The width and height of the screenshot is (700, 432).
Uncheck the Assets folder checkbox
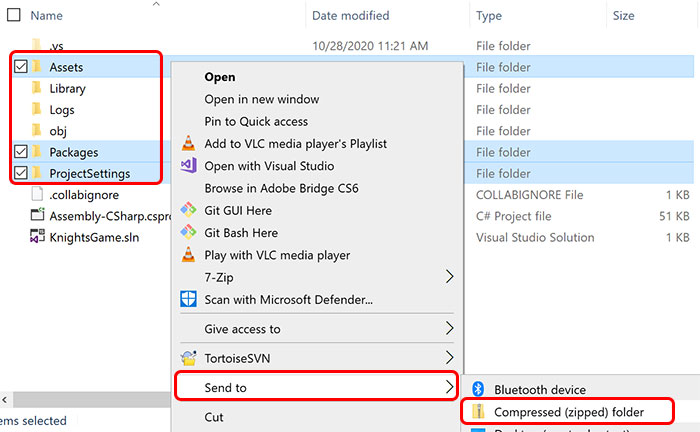21,66
